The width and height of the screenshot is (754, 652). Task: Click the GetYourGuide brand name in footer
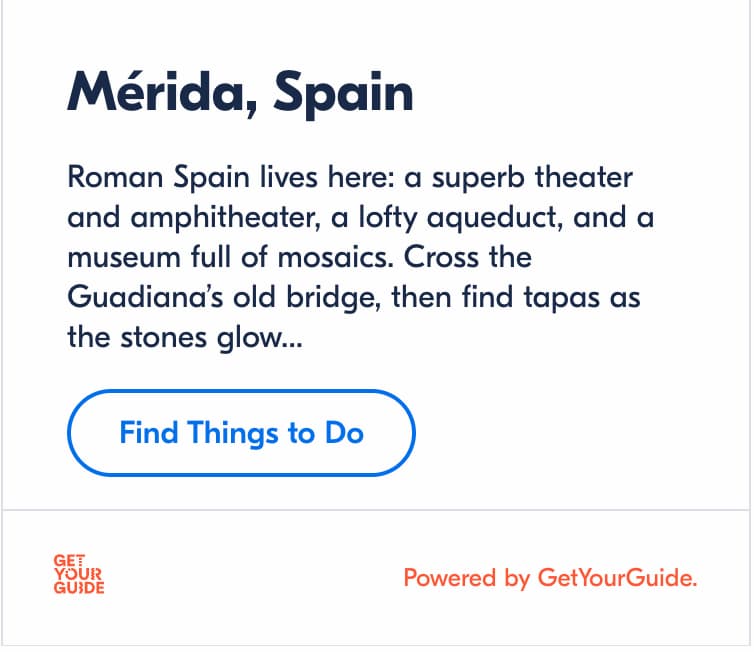click(x=616, y=578)
